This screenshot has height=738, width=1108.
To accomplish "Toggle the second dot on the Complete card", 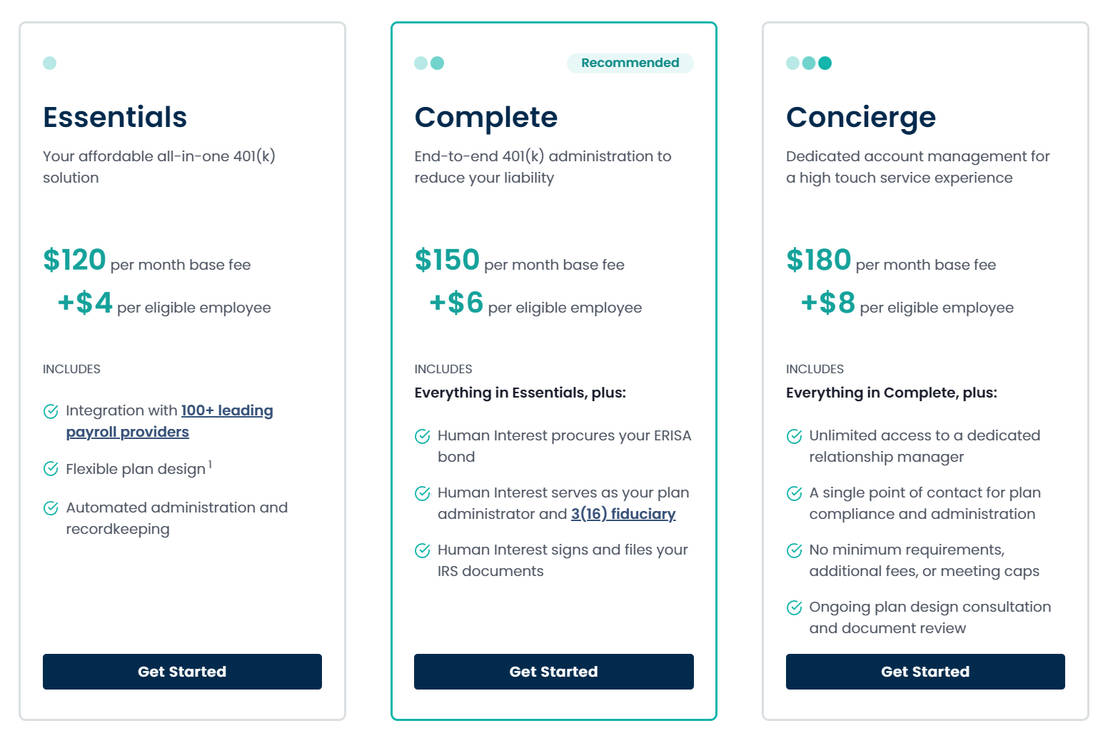I will pyautogui.click(x=435, y=62).
